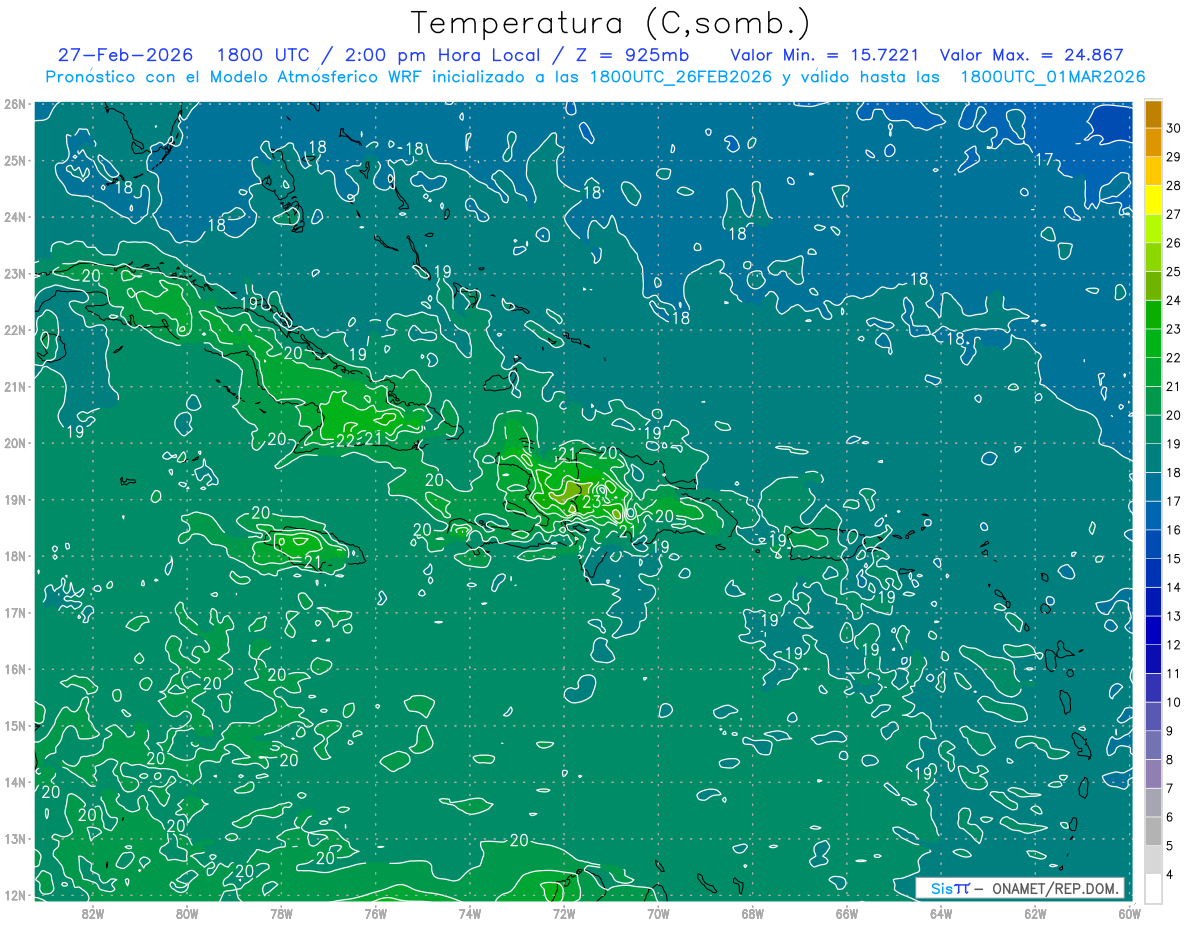The image size is (1200, 927).
Task: Click the 'SisTT' logo text
Action: tap(950, 888)
